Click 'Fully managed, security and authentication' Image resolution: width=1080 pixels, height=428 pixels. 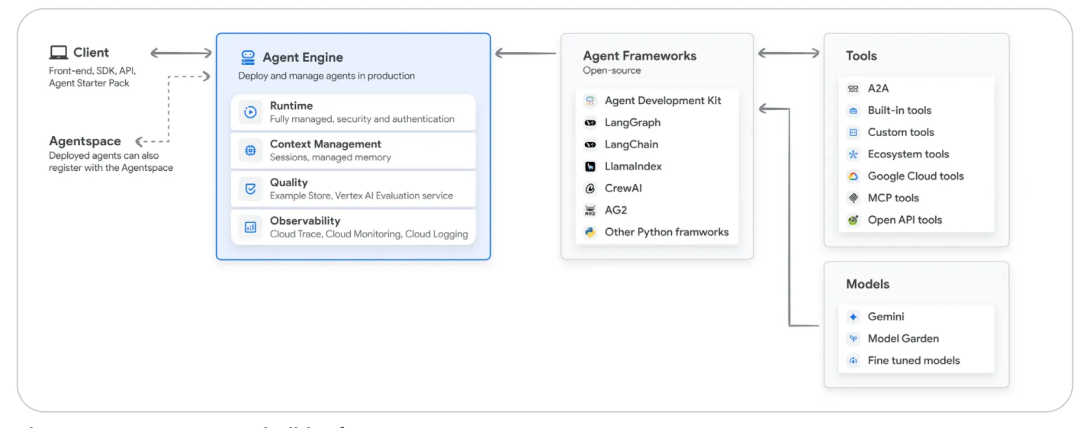[x=362, y=119]
